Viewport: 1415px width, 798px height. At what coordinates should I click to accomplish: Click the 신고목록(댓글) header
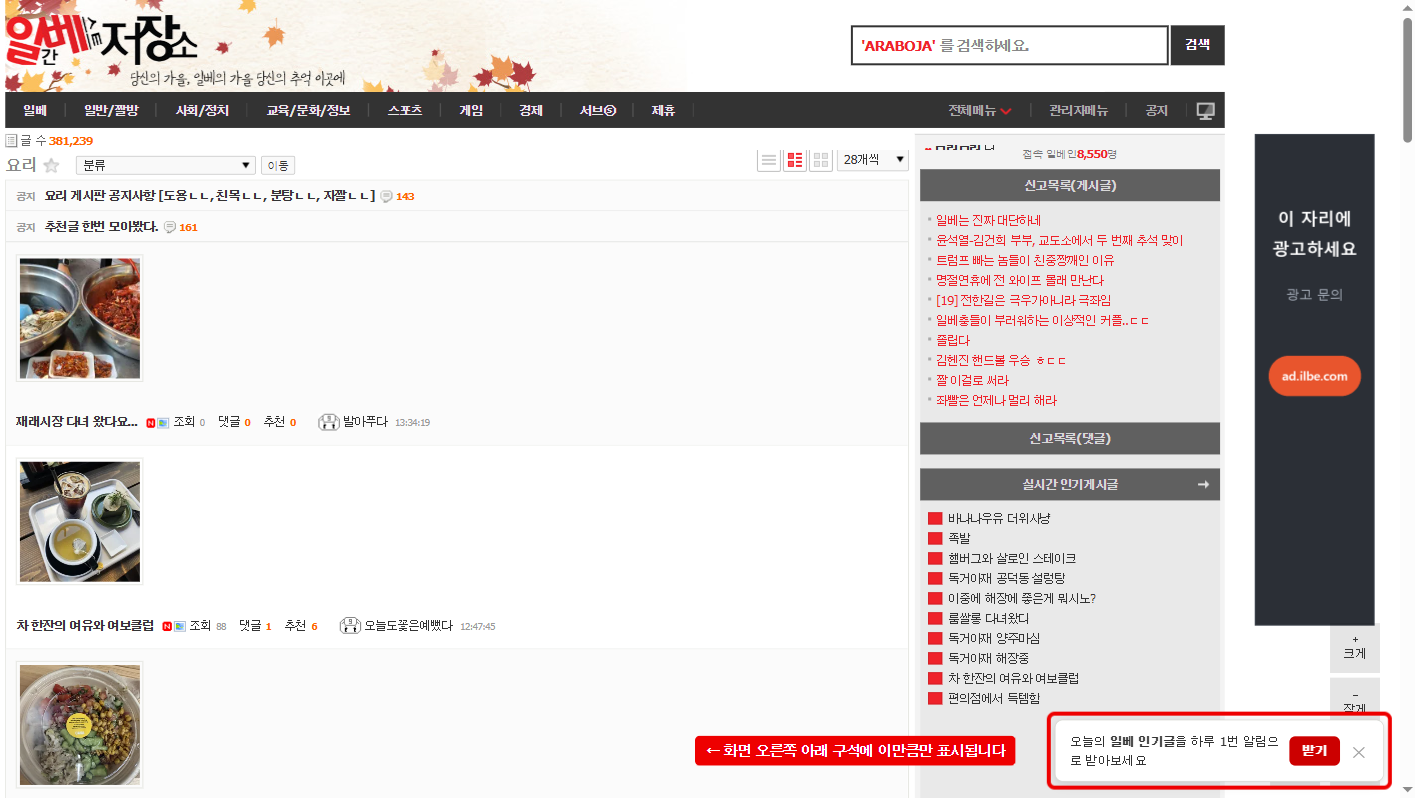[1070, 438]
